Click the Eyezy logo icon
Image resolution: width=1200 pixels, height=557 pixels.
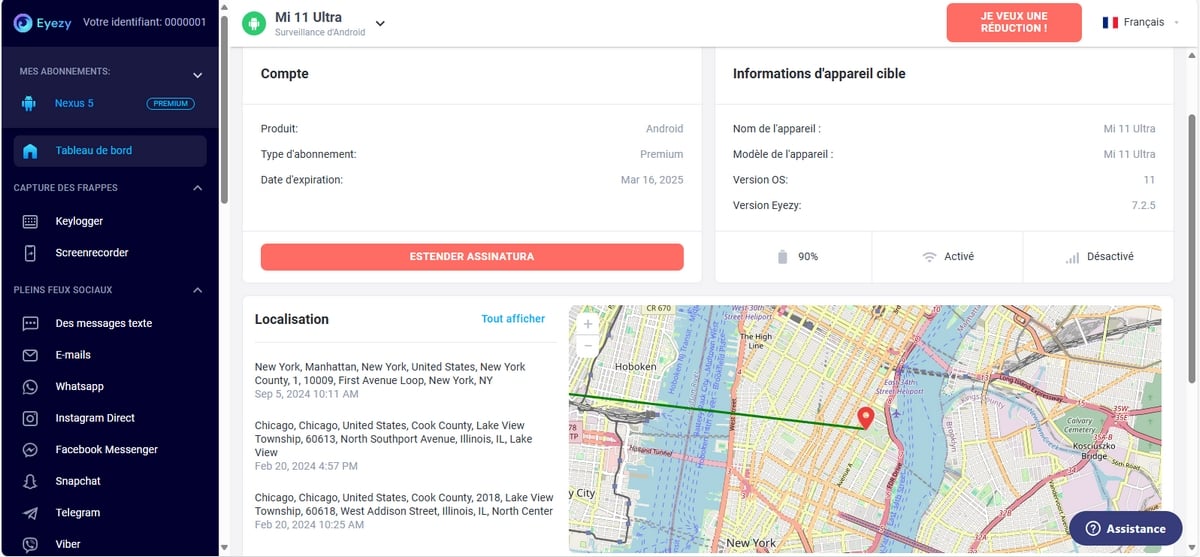click(x=23, y=22)
